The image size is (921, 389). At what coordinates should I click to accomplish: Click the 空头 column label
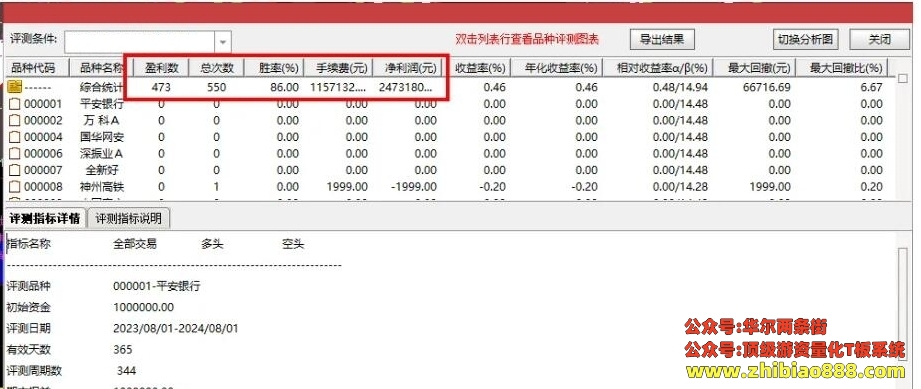(x=293, y=244)
